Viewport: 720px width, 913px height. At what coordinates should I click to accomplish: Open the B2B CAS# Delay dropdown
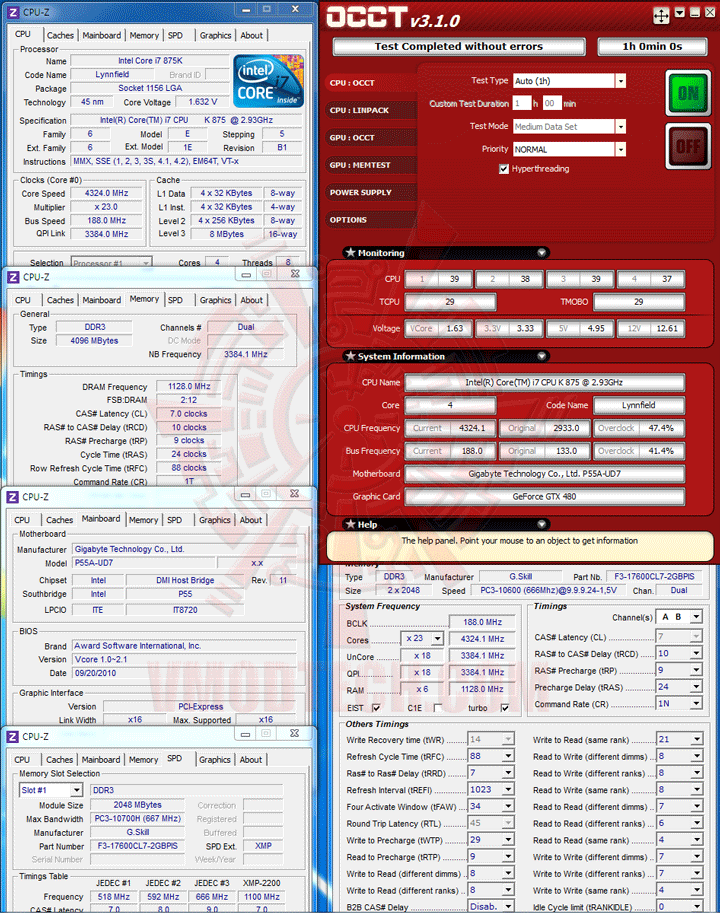point(508,907)
